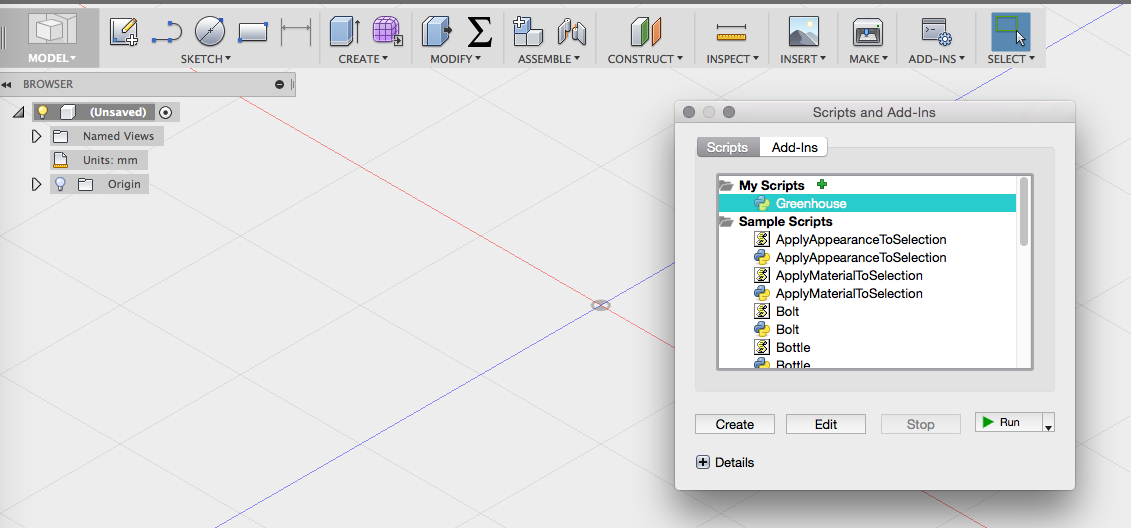The width and height of the screenshot is (1131, 528).
Task: Click the Insert image icon
Action: pyautogui.click(x=803, y=32)
